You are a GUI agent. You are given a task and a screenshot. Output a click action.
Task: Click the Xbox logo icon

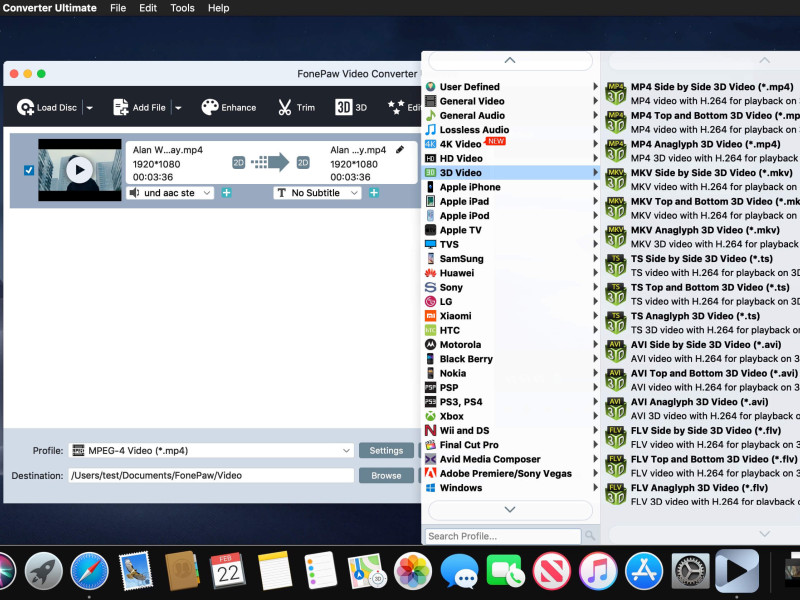pos(431,416)
